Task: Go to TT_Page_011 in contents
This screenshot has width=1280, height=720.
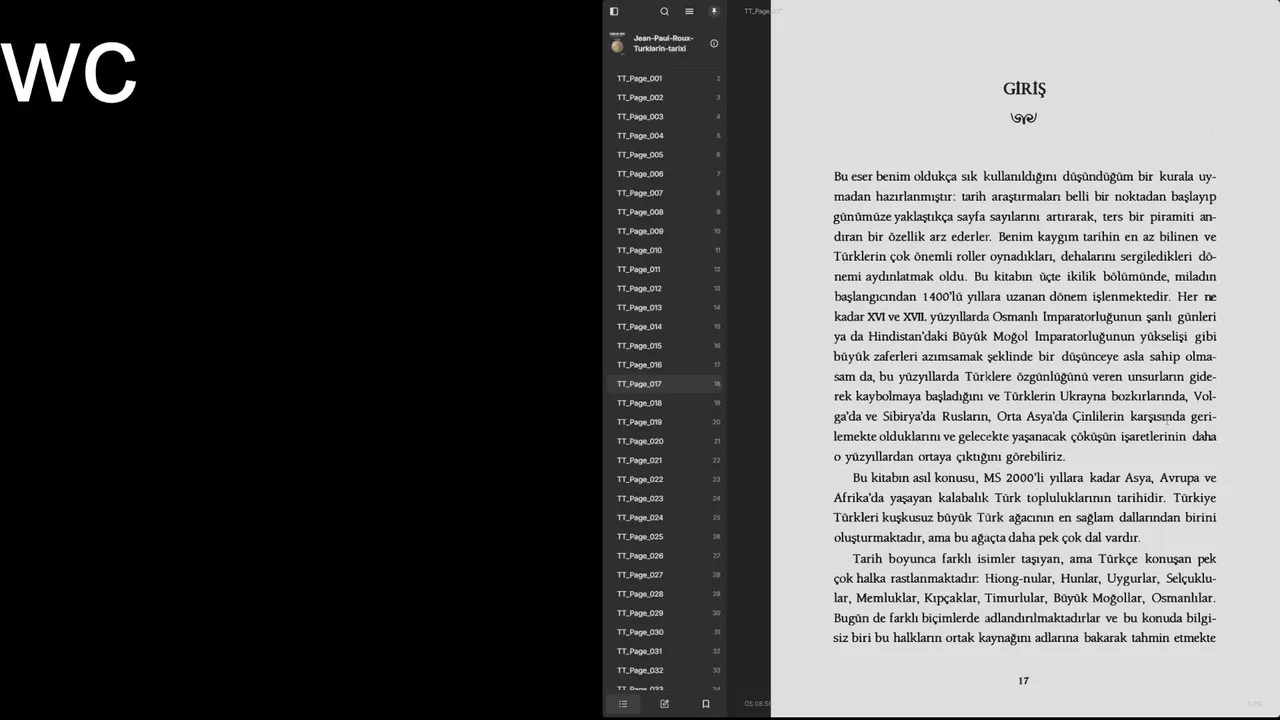Action: 665,269
